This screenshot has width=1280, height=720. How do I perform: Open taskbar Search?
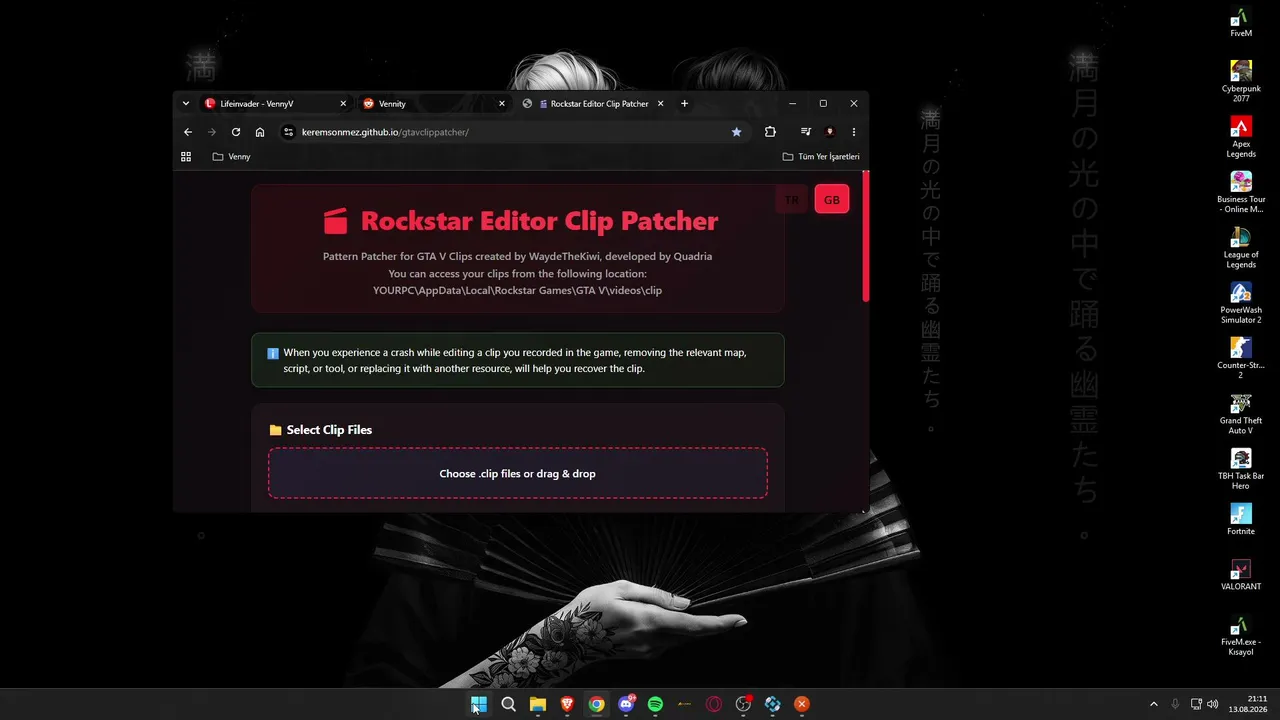[x=508, y=704]
